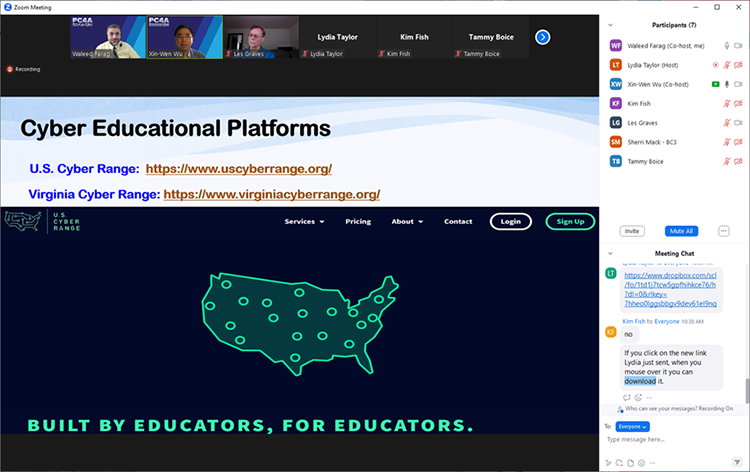Click the Who can see your messages notice
The width and height of the screenshot is (750, 472).
point(675,409)
